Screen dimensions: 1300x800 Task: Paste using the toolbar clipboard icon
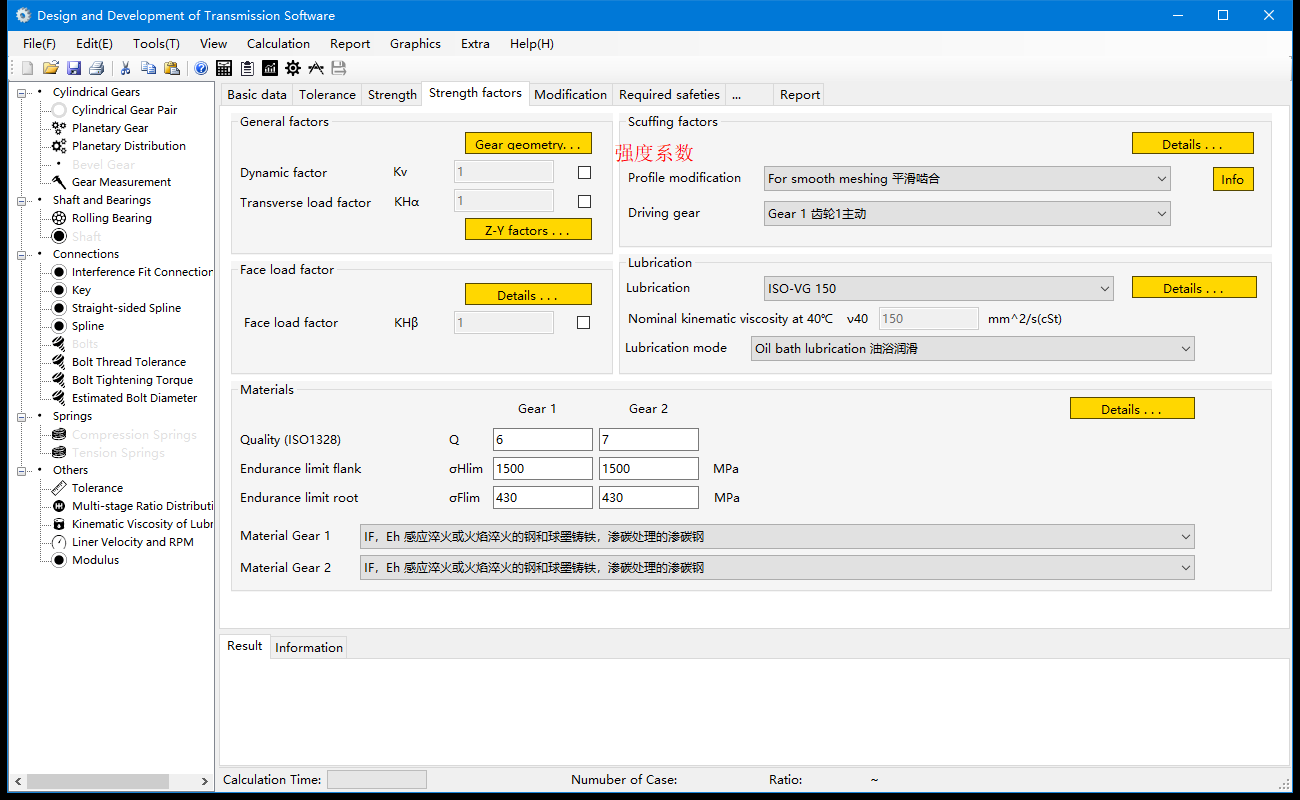tap(172, 68)
